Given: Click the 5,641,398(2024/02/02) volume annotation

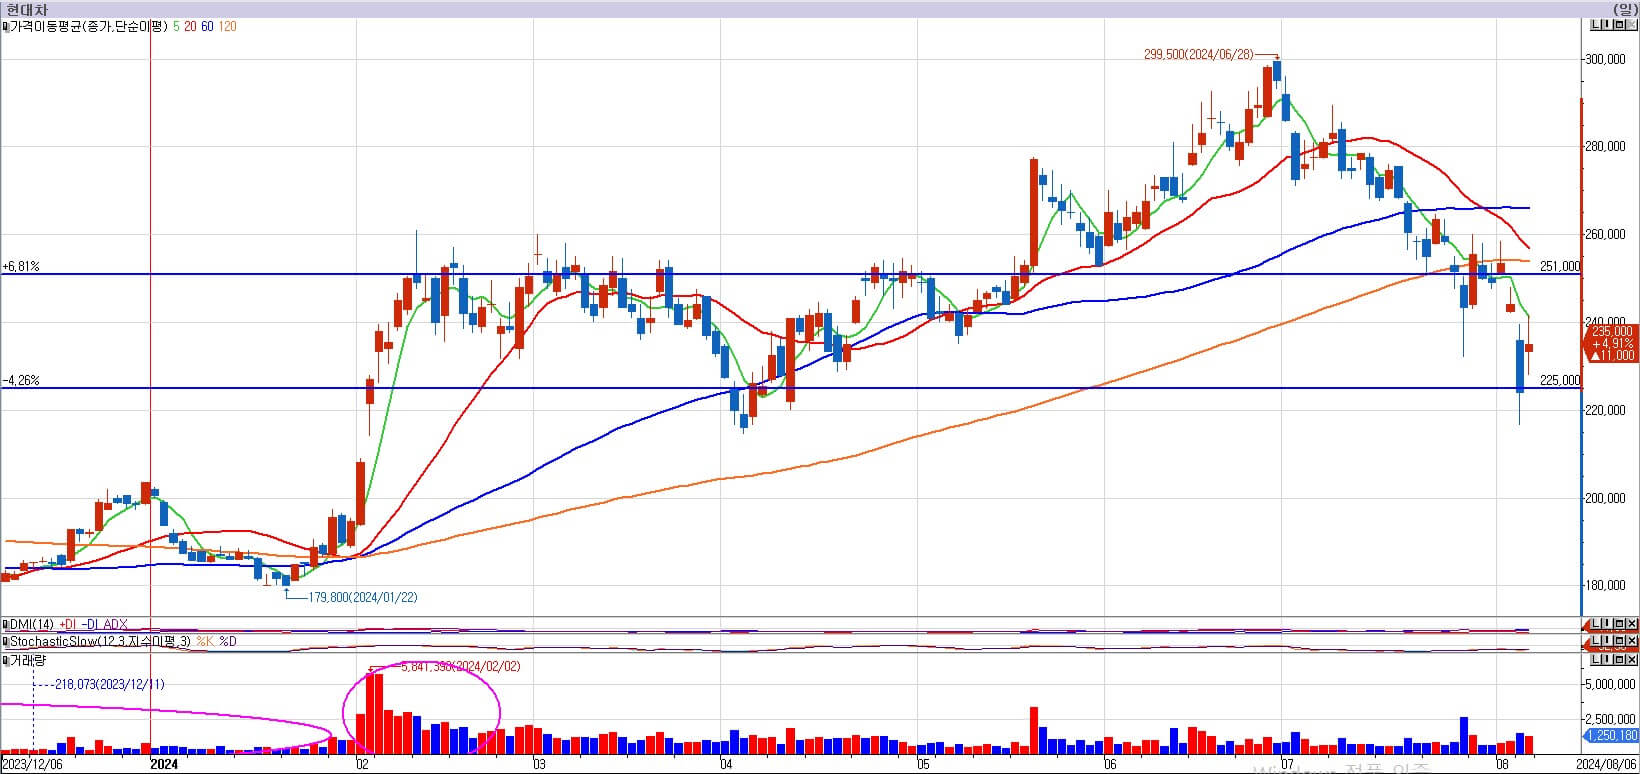Looking at the screenshot, I should tap(460, 666).
